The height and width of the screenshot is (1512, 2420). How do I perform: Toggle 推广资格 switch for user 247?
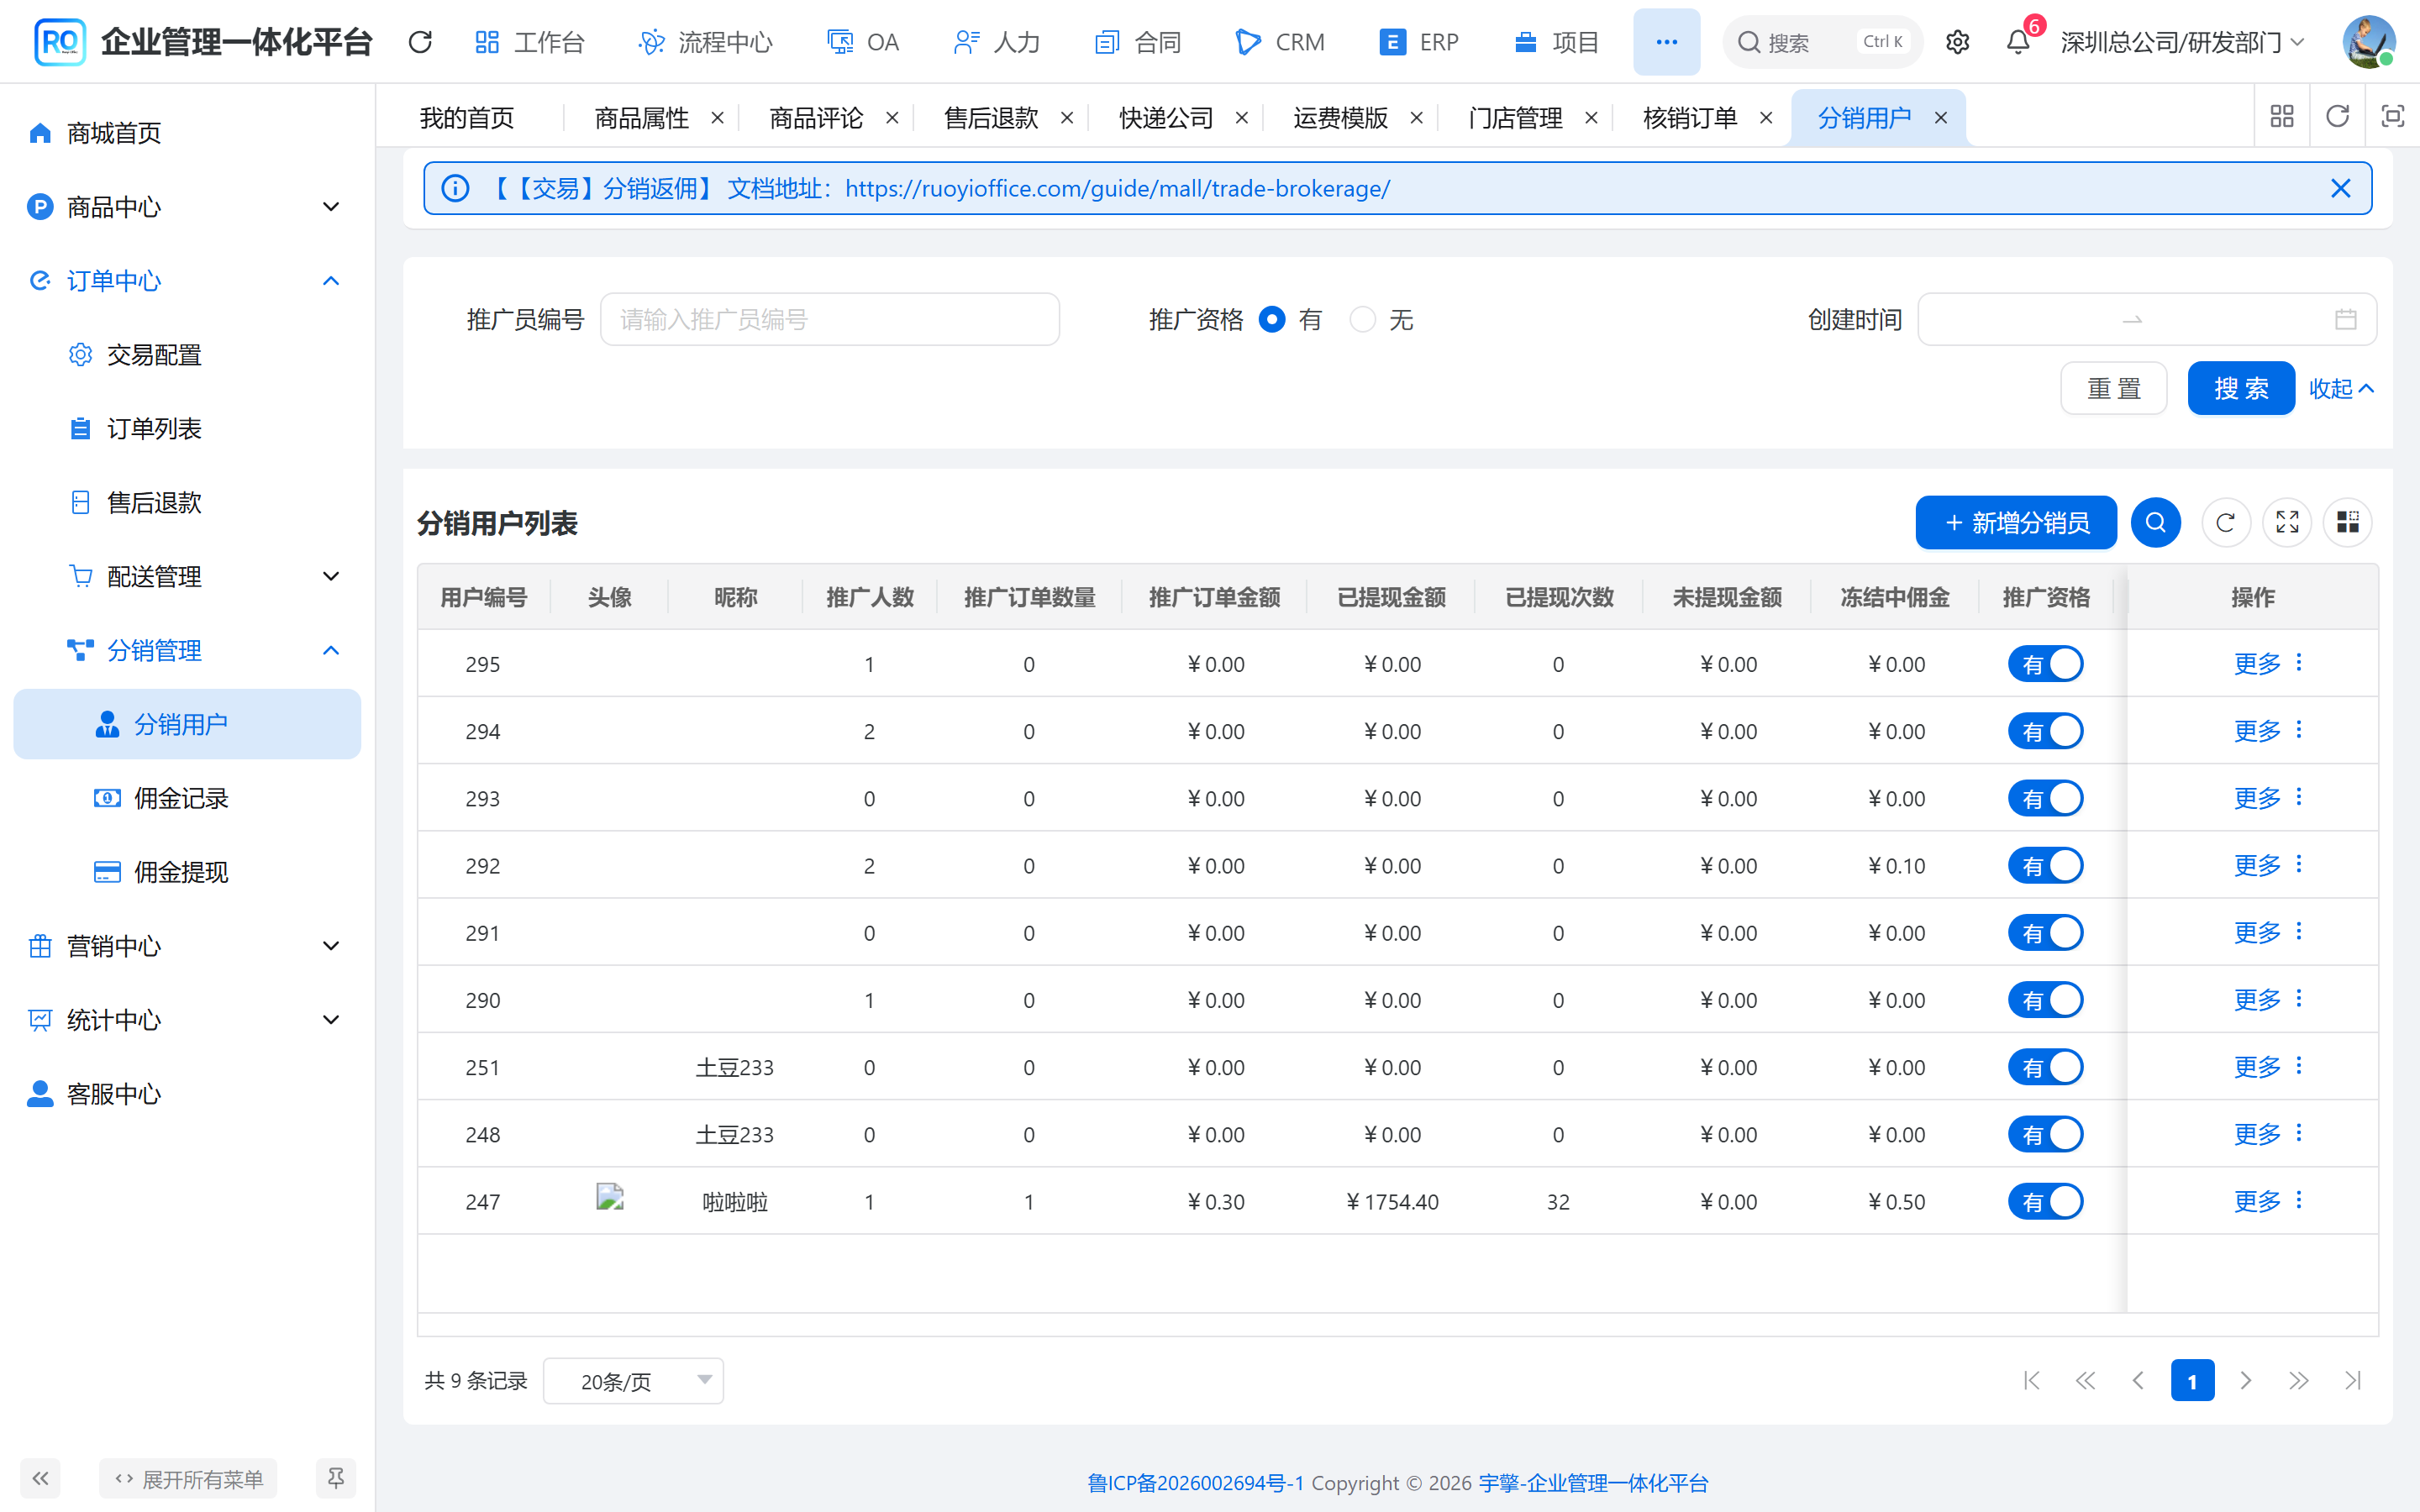point(2046,1201)
